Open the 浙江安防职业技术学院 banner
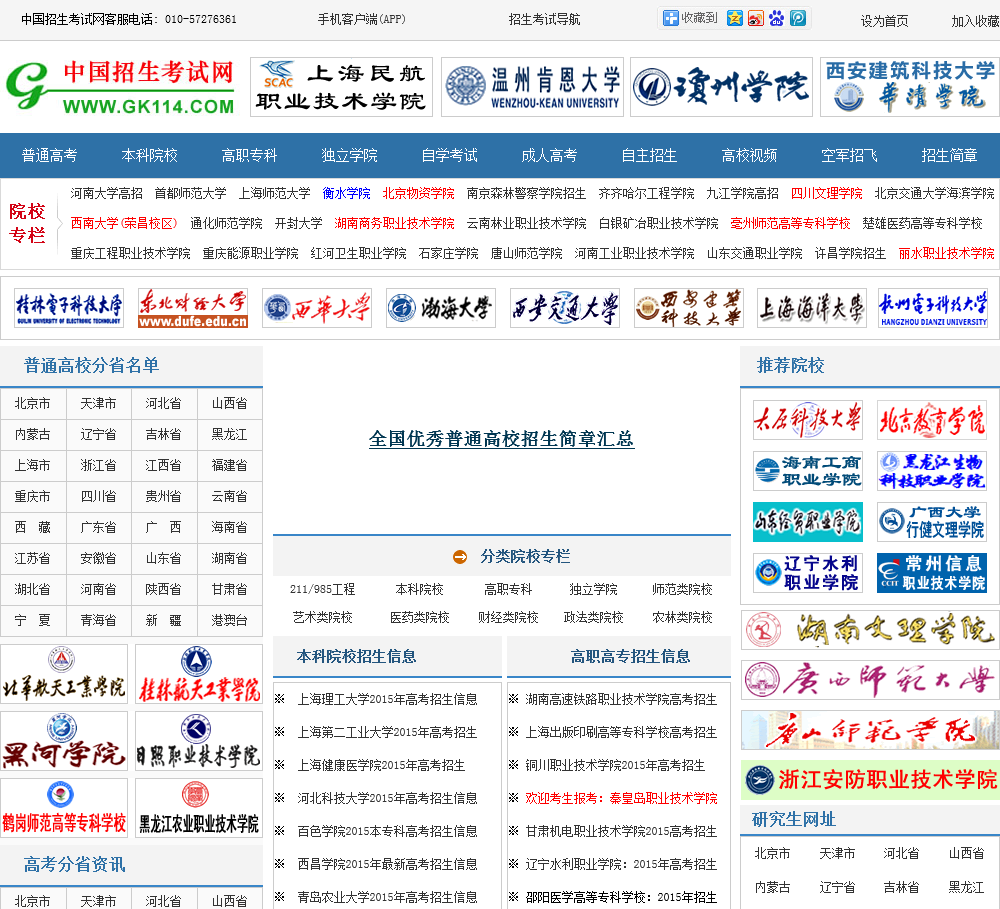The image size is (1000, 909). 870,780
